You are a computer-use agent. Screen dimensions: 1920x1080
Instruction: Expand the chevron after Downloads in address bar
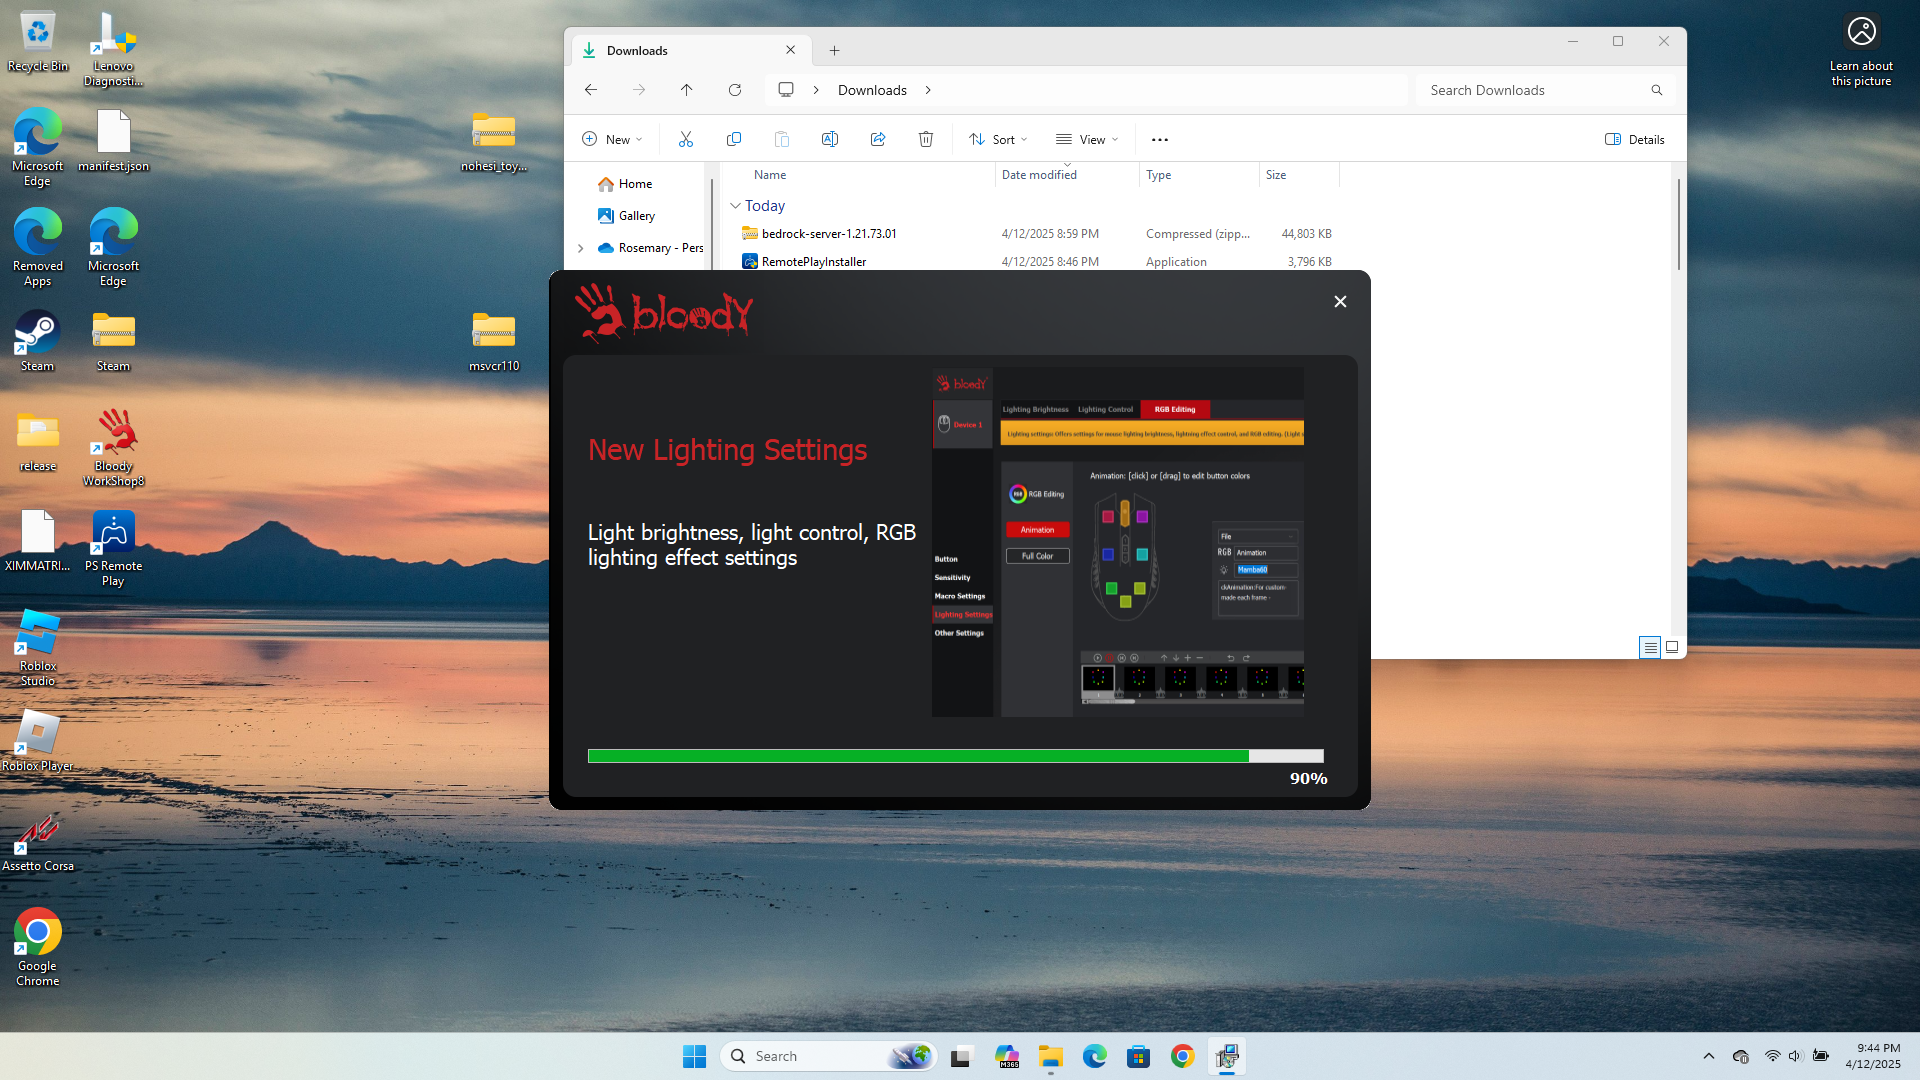(x=928, y=90)
